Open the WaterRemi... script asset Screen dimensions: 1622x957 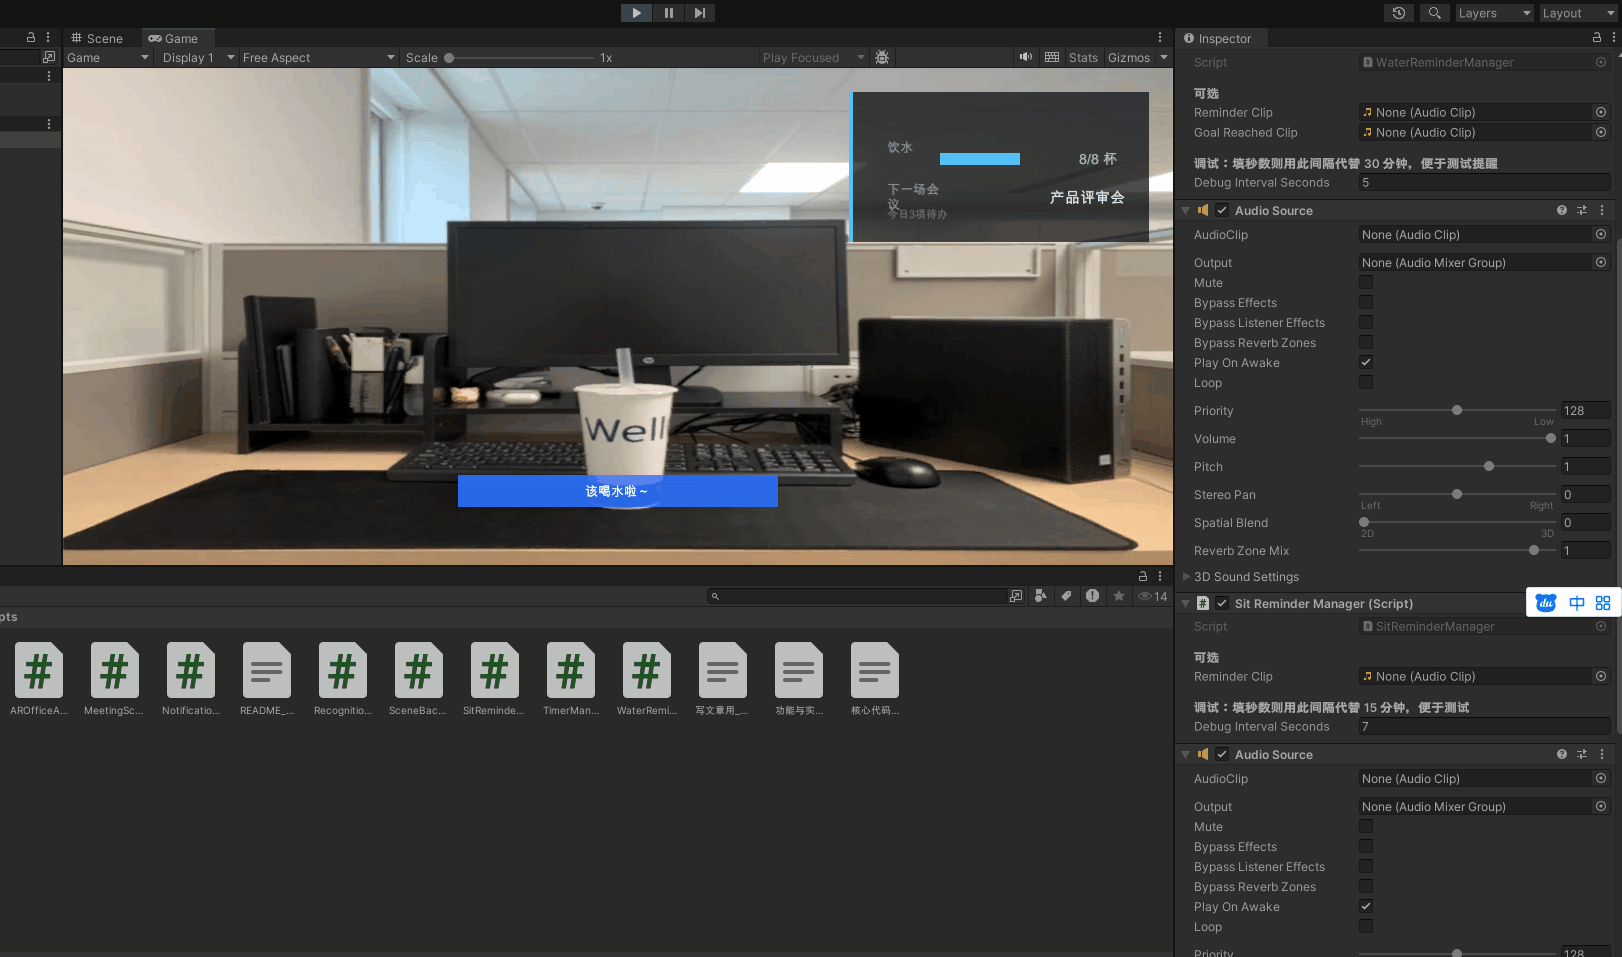[647, 678]
